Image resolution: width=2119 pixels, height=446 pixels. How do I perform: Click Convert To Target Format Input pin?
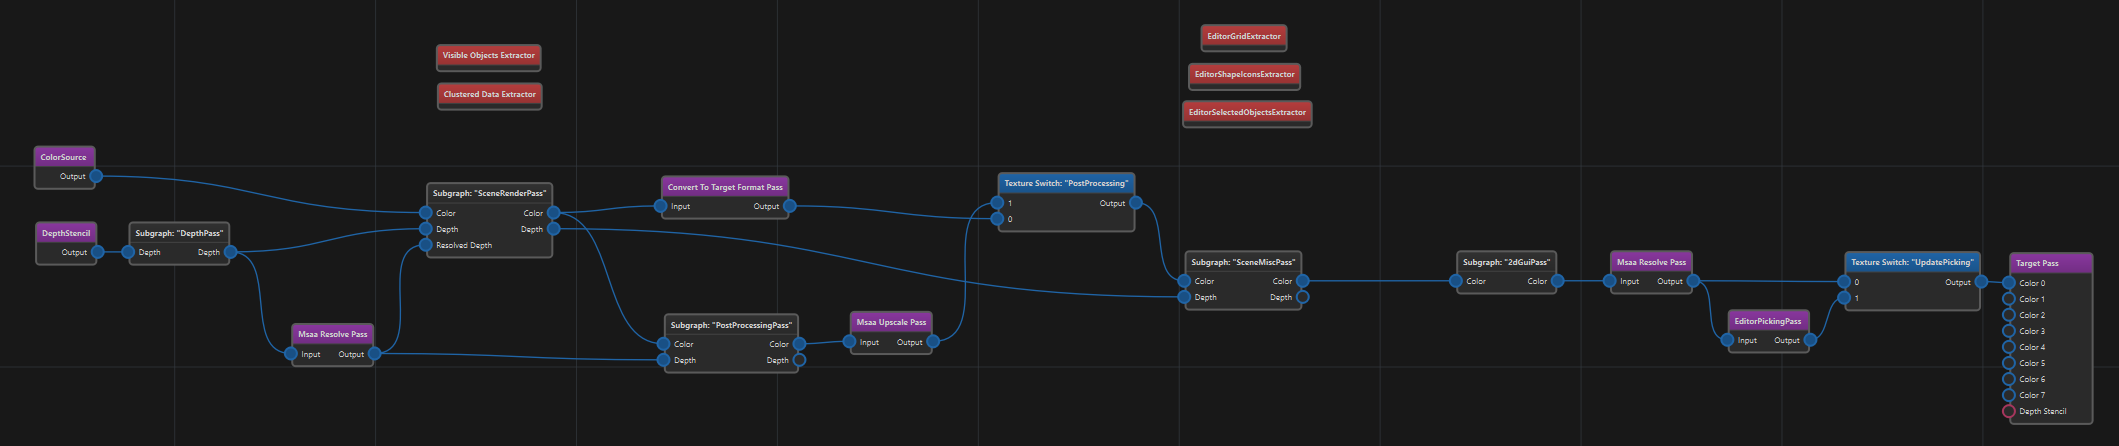(x=661, y=206)
